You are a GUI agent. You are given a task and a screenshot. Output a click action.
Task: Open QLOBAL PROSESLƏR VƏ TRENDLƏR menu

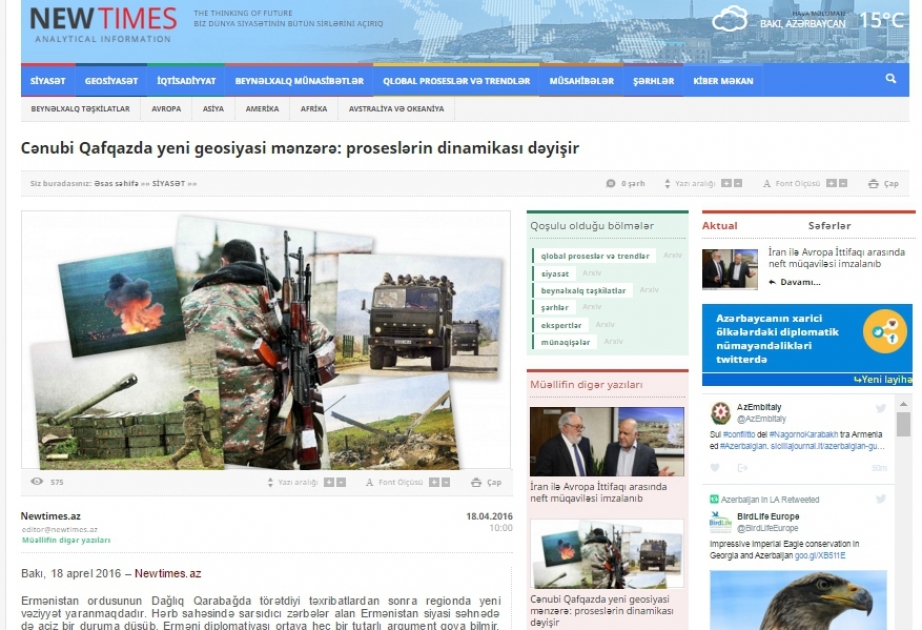(456, 81)
